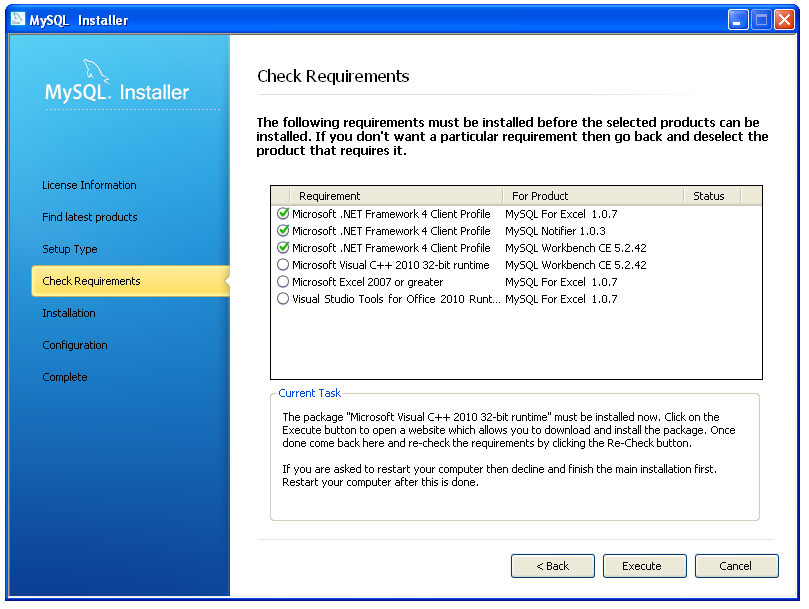The height and width of the screenshot is (609, 809).
Task: Minimize the MySQL Installer window
Action: coord(738,20)
